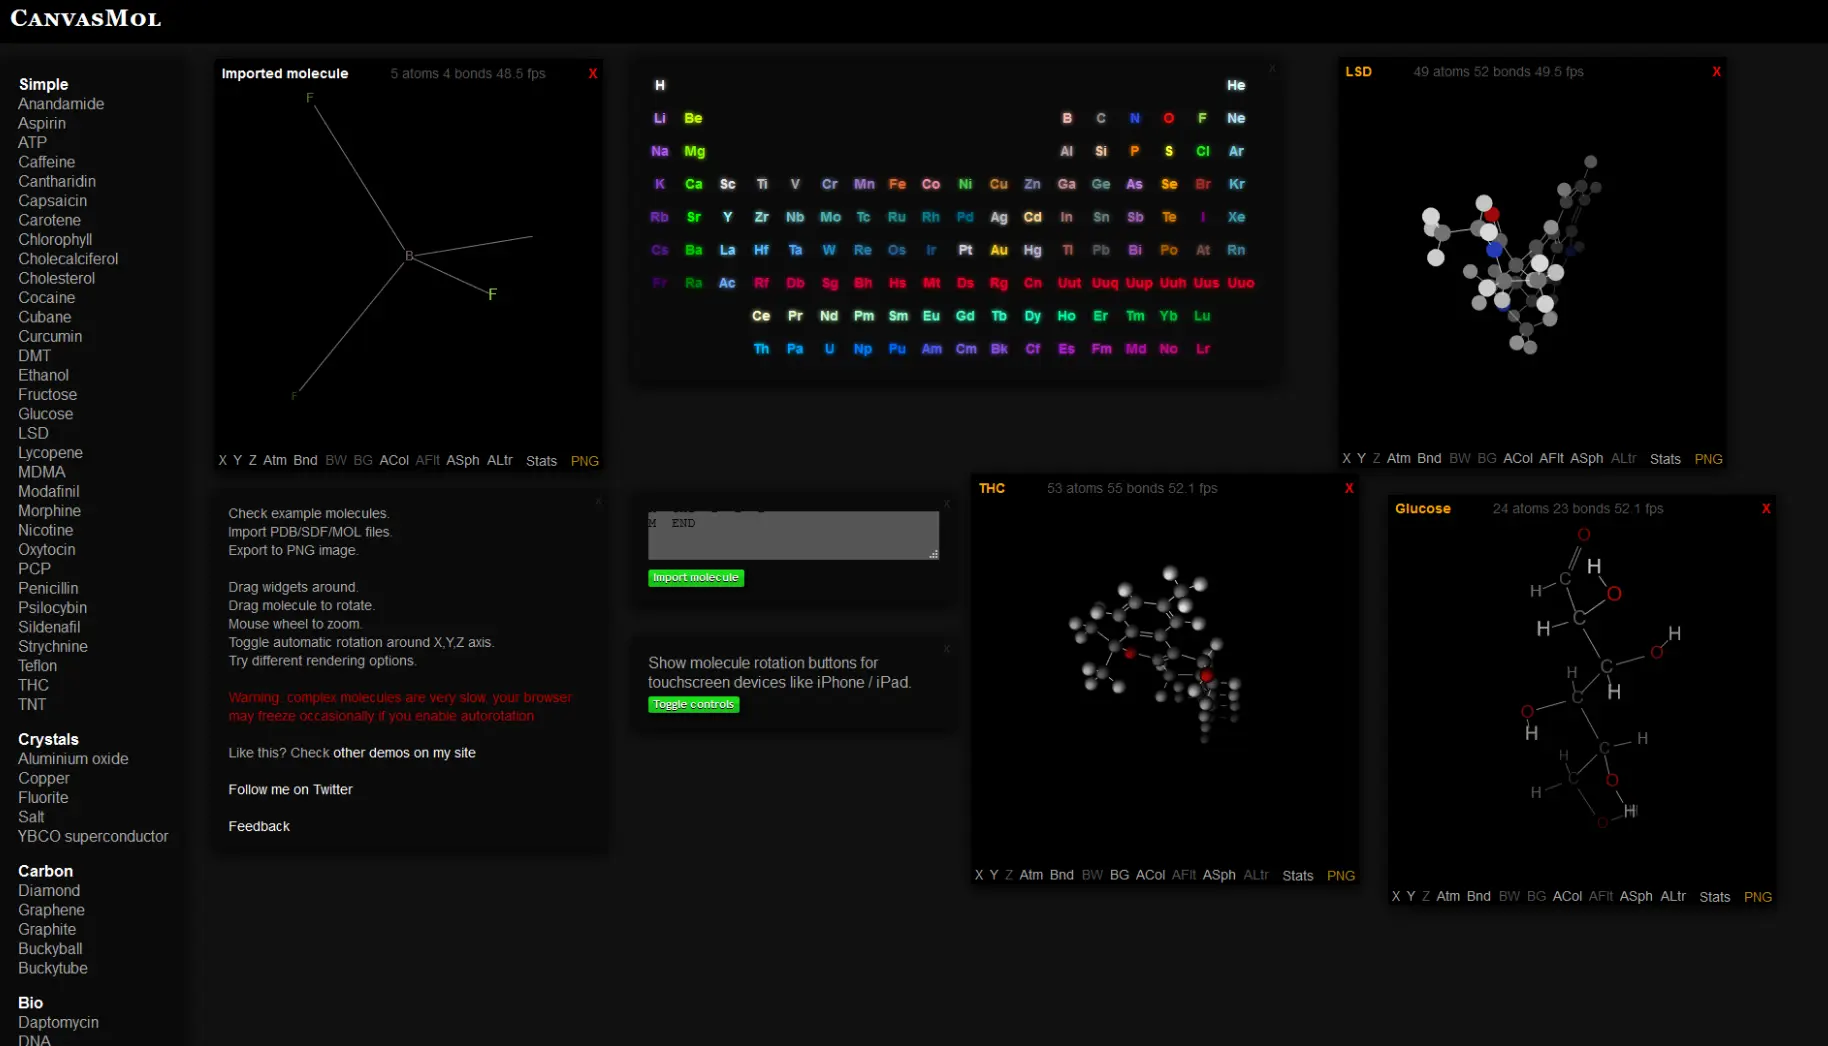
Task: Toggle X rotation in Imported molecule widget
Action: tap(222, 461)
